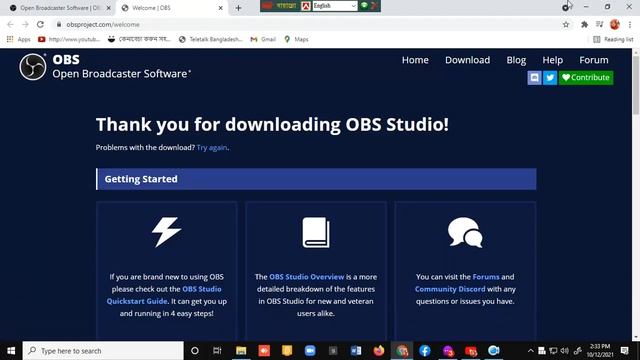Close the Open Broadcaster Software tab
Screen dimensions: 640x360
coord(109,8)
